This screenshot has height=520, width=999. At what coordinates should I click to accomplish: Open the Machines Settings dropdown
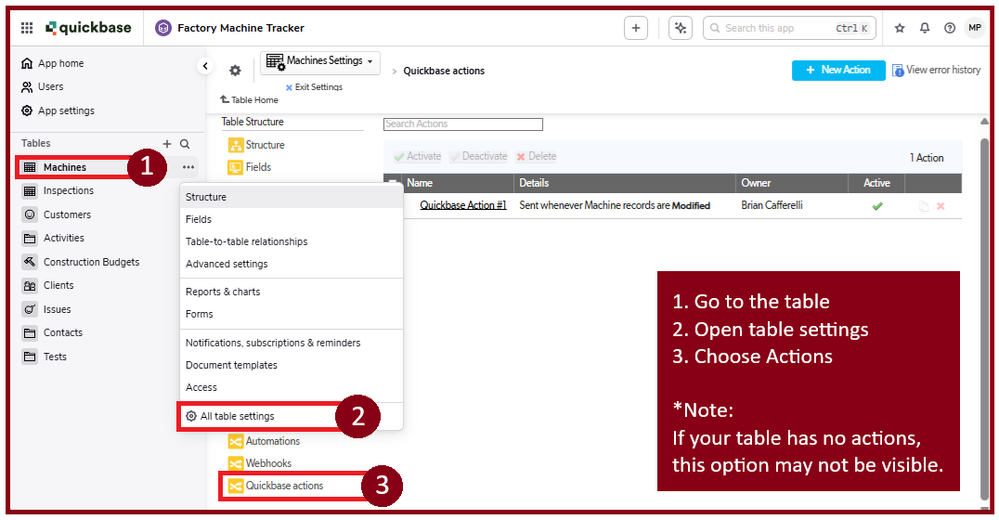tap(320, 62)
